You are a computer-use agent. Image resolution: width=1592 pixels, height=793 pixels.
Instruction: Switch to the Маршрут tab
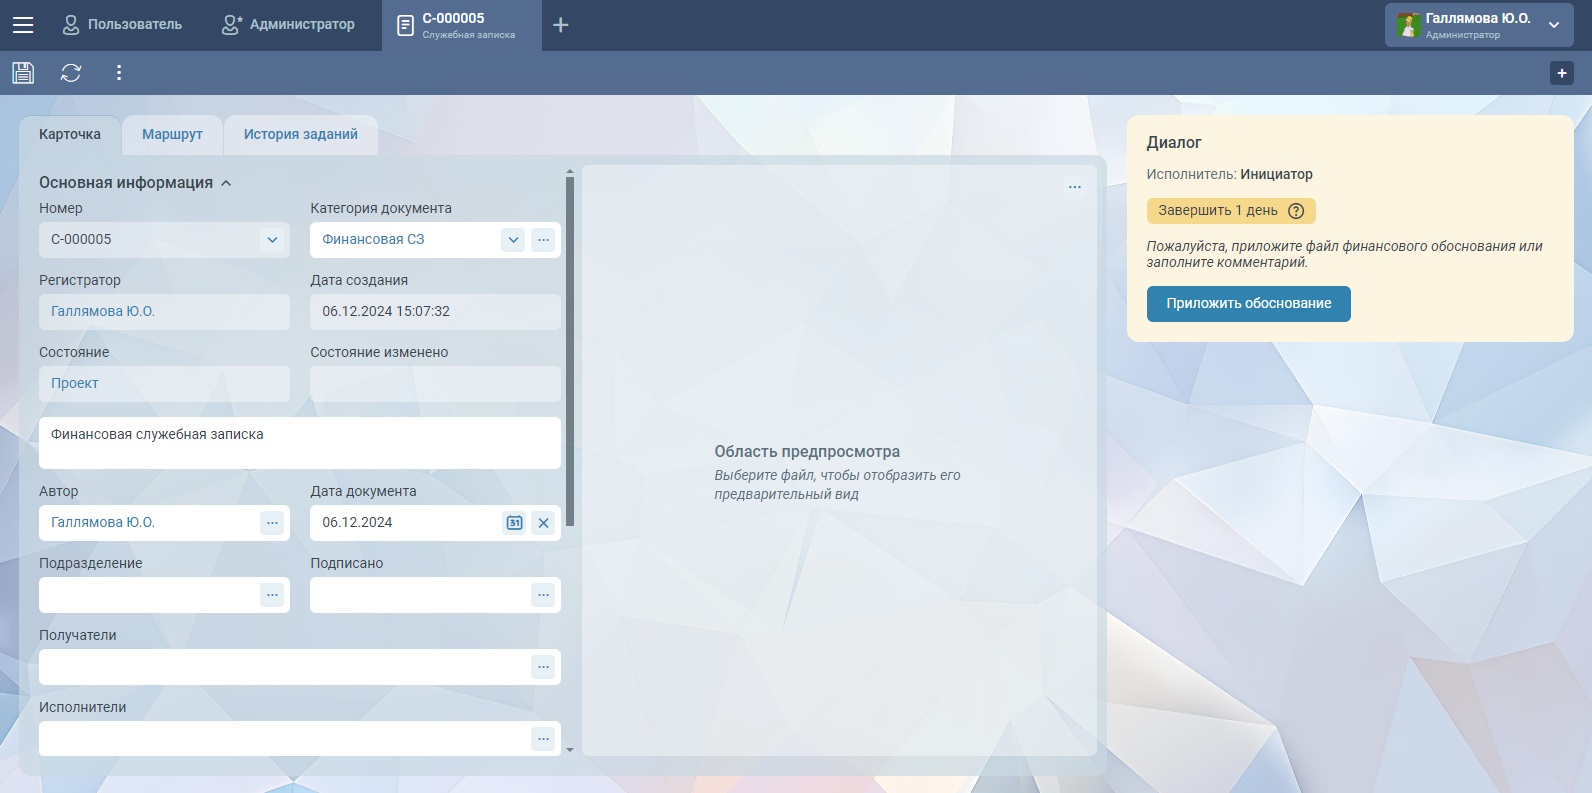coord(172,135)
